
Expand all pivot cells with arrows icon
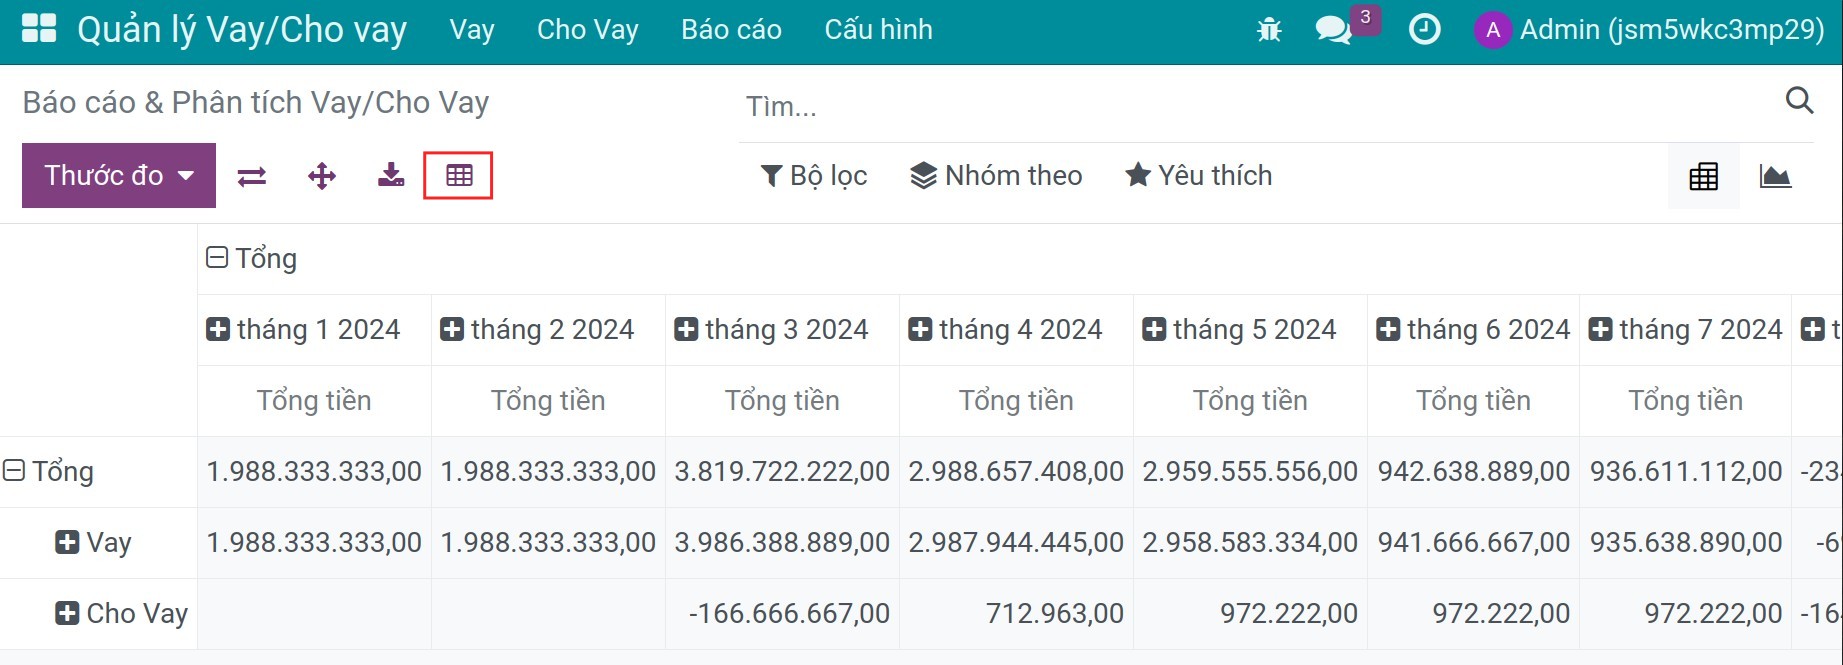point(321,177)
